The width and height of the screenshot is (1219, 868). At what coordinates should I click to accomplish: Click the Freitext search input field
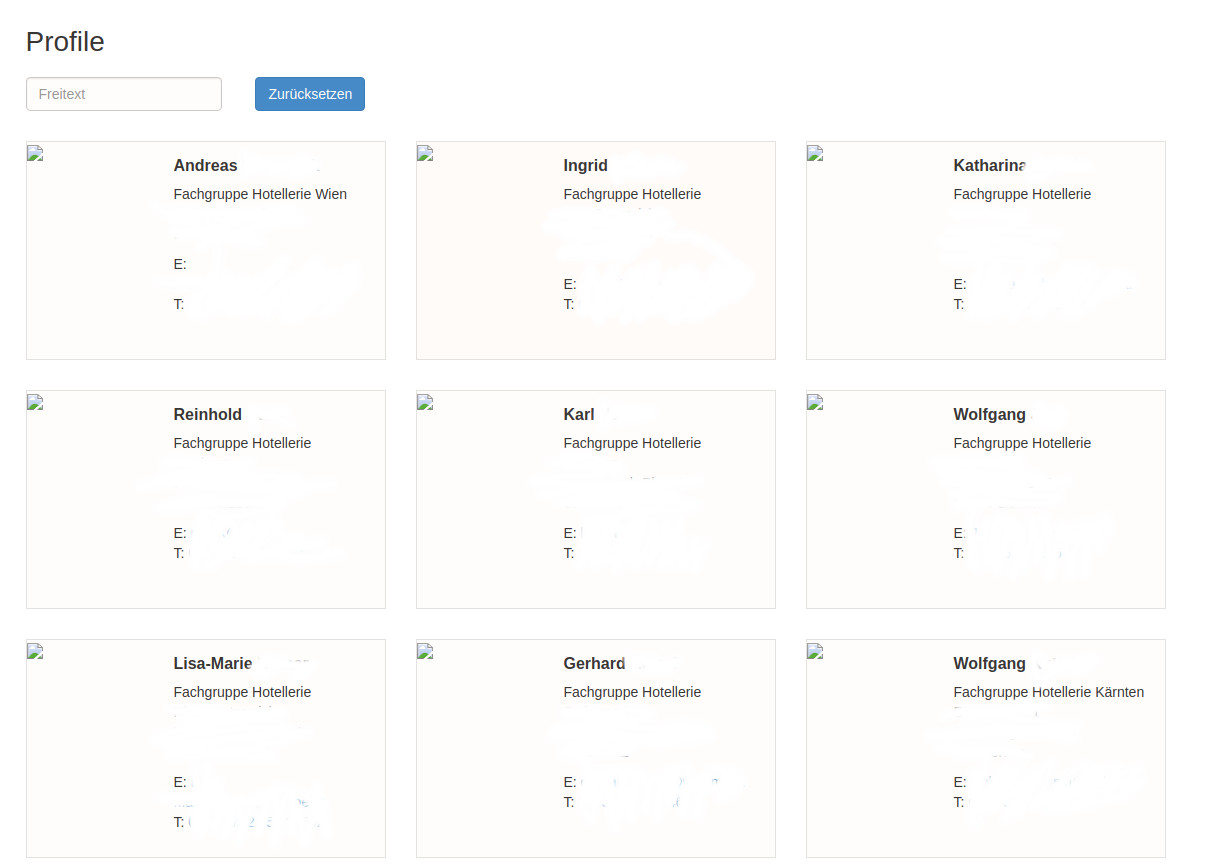(x=124, y=94)
